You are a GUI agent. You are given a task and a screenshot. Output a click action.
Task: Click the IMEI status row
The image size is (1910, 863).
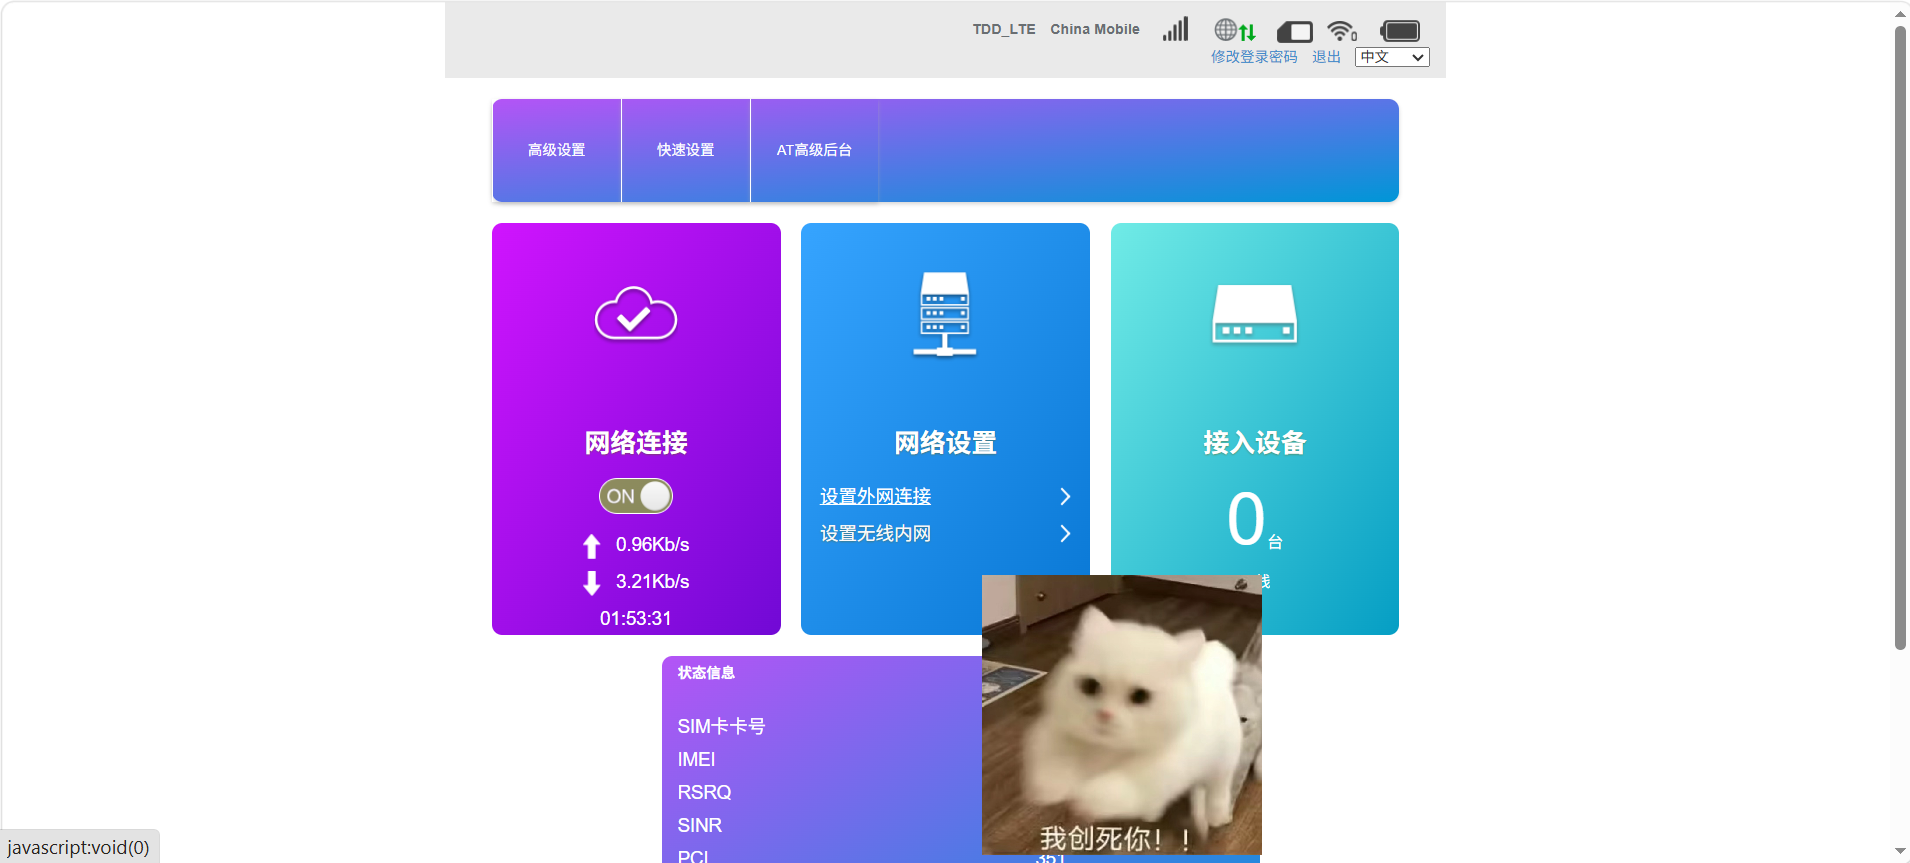pos(696,759)
